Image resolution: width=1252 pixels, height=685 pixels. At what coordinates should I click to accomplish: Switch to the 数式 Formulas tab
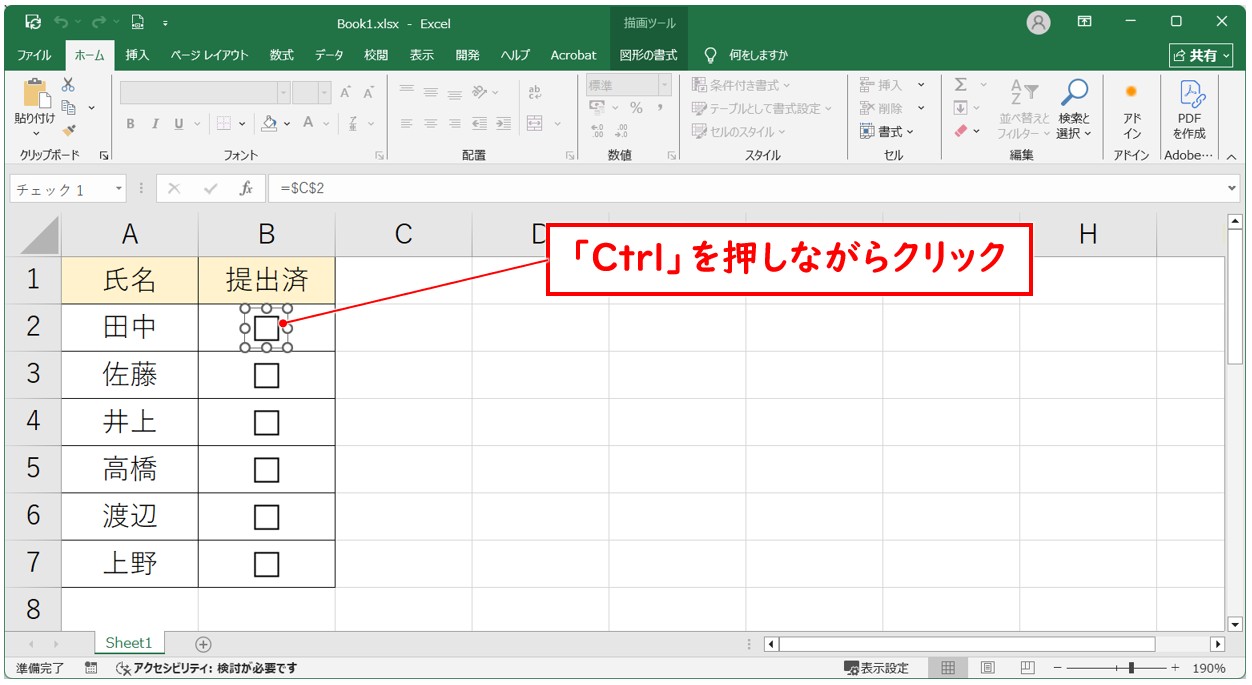tap(282, 55)
